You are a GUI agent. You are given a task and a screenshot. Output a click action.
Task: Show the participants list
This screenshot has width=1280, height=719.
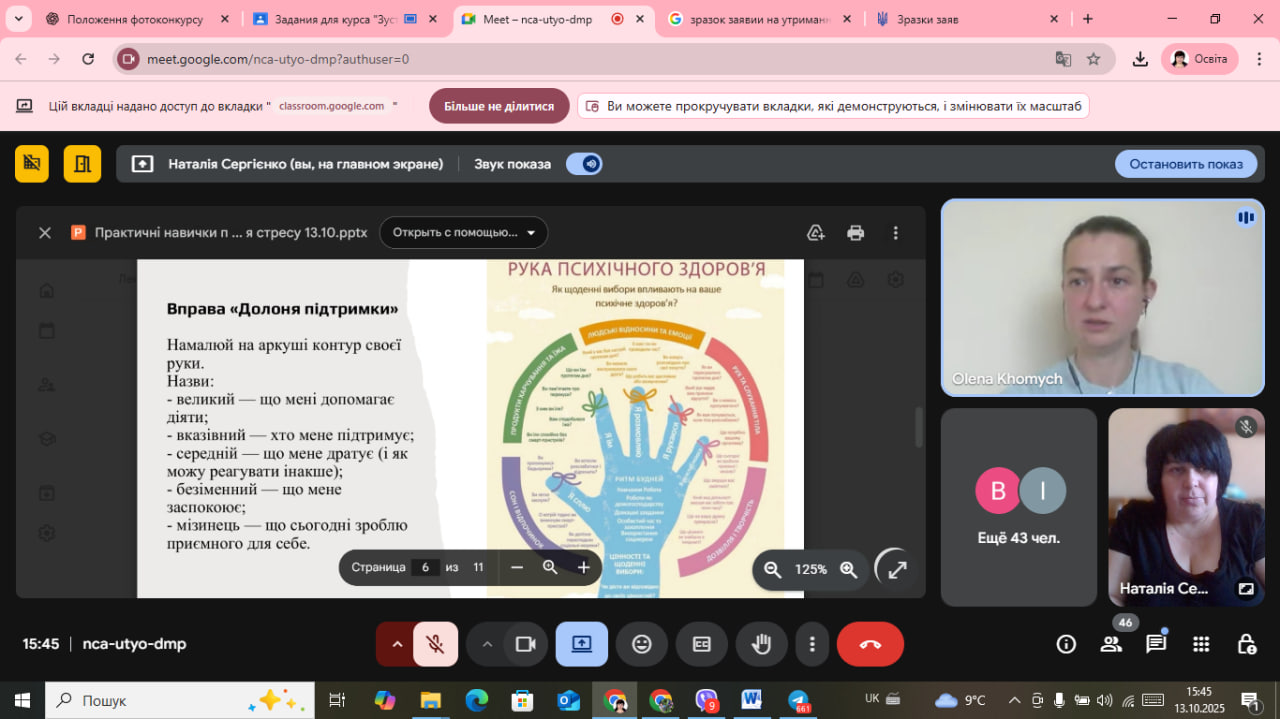tap(1111, 644)
